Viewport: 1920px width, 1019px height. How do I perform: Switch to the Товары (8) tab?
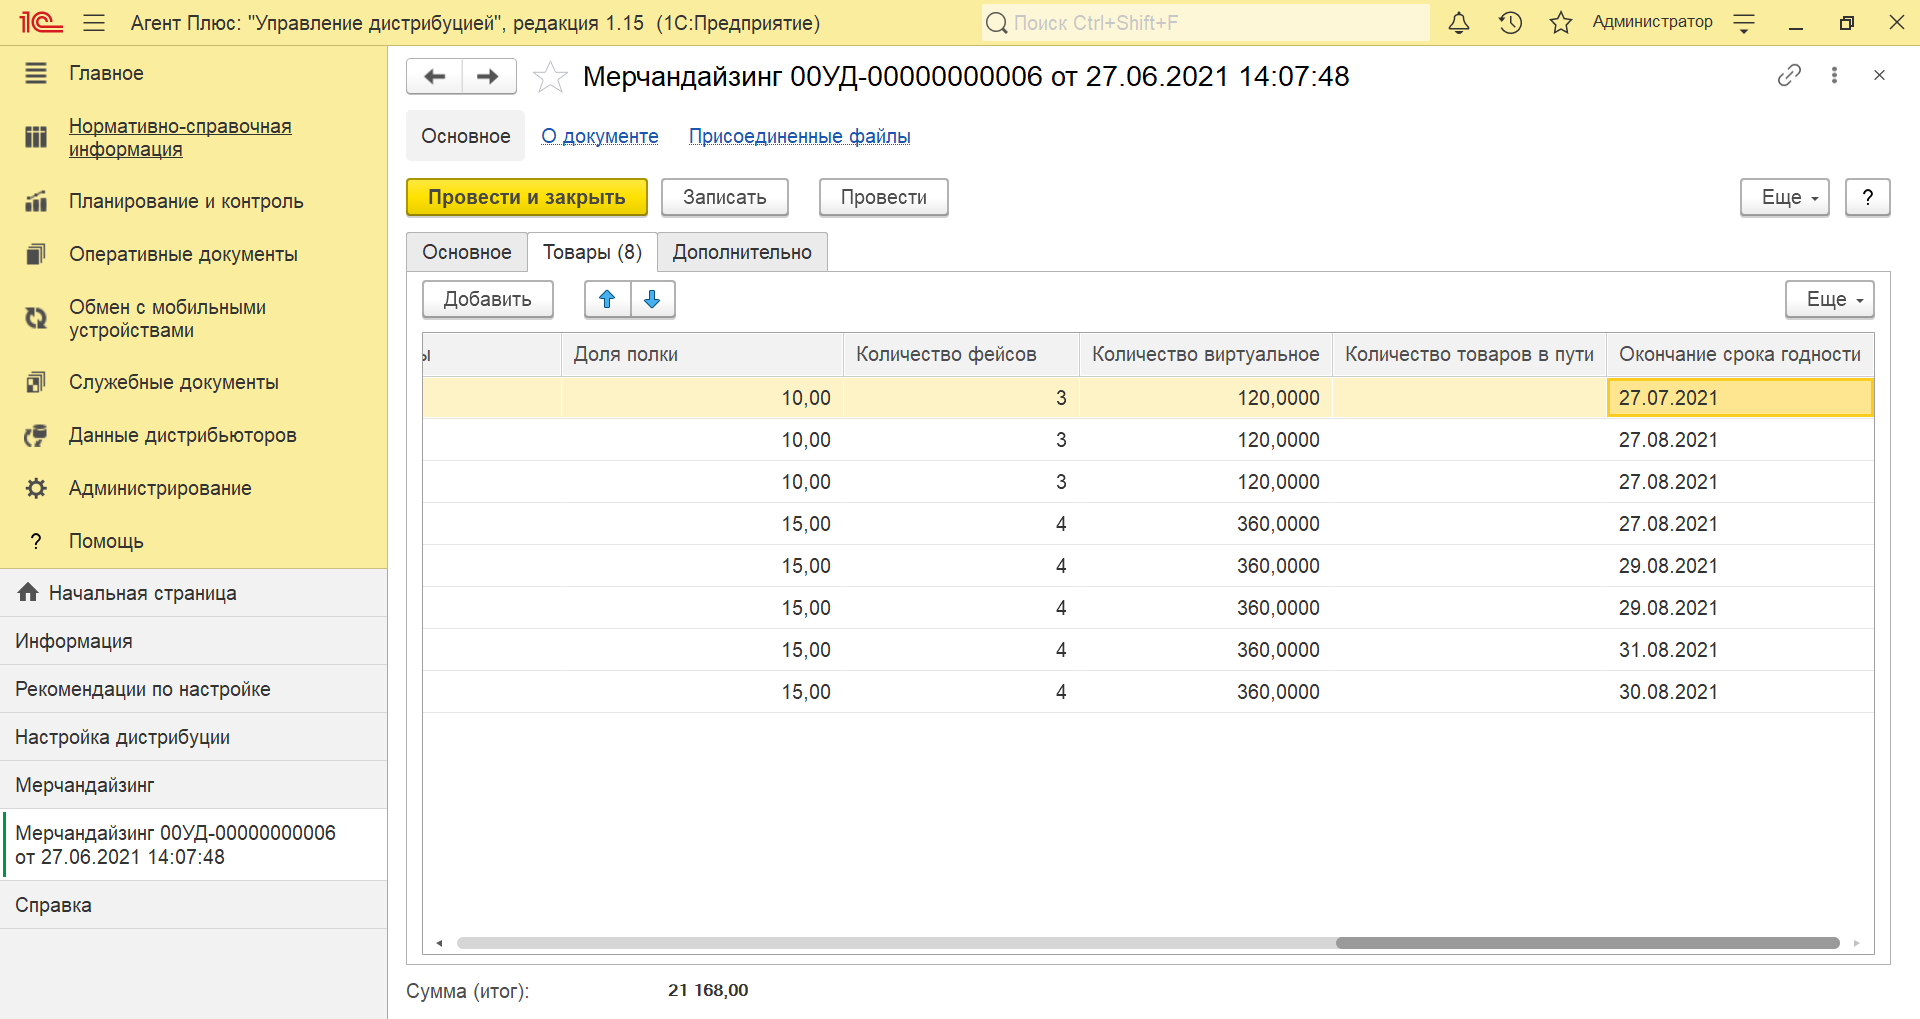(593, 252)
